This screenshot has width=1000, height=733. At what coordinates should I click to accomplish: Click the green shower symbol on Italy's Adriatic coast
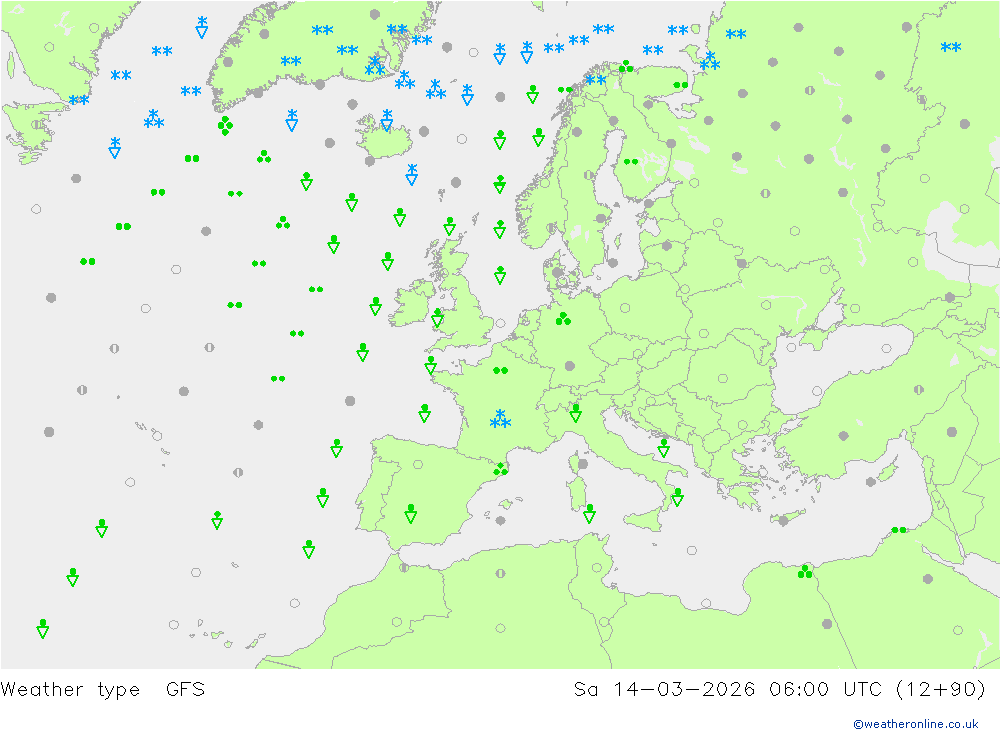click(x=663, y=448)
